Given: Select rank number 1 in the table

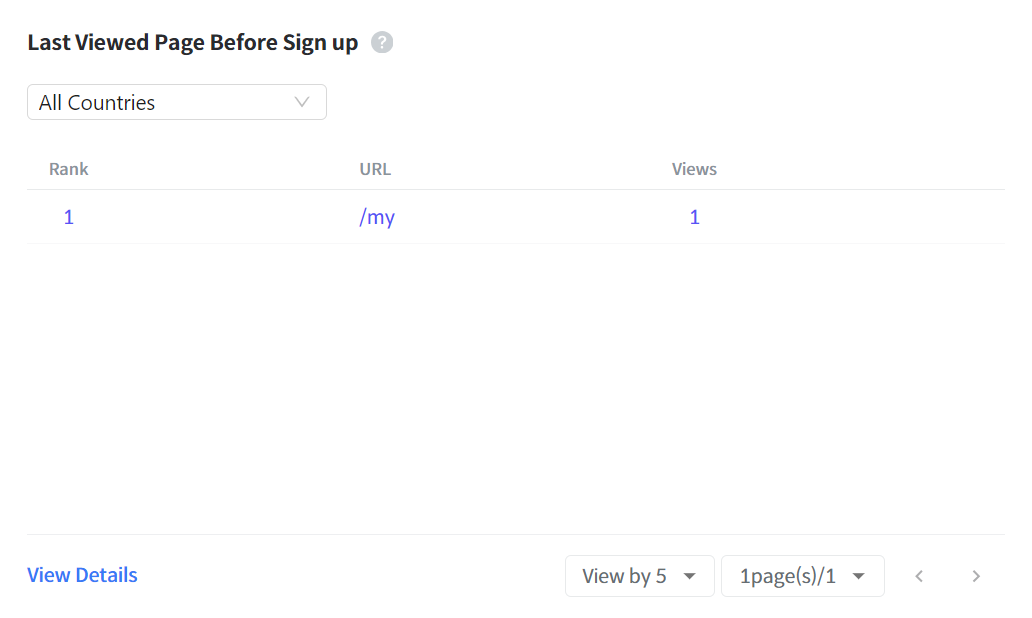Looking at the screenshot, I should pyautogui.click(x=68, y=217).
